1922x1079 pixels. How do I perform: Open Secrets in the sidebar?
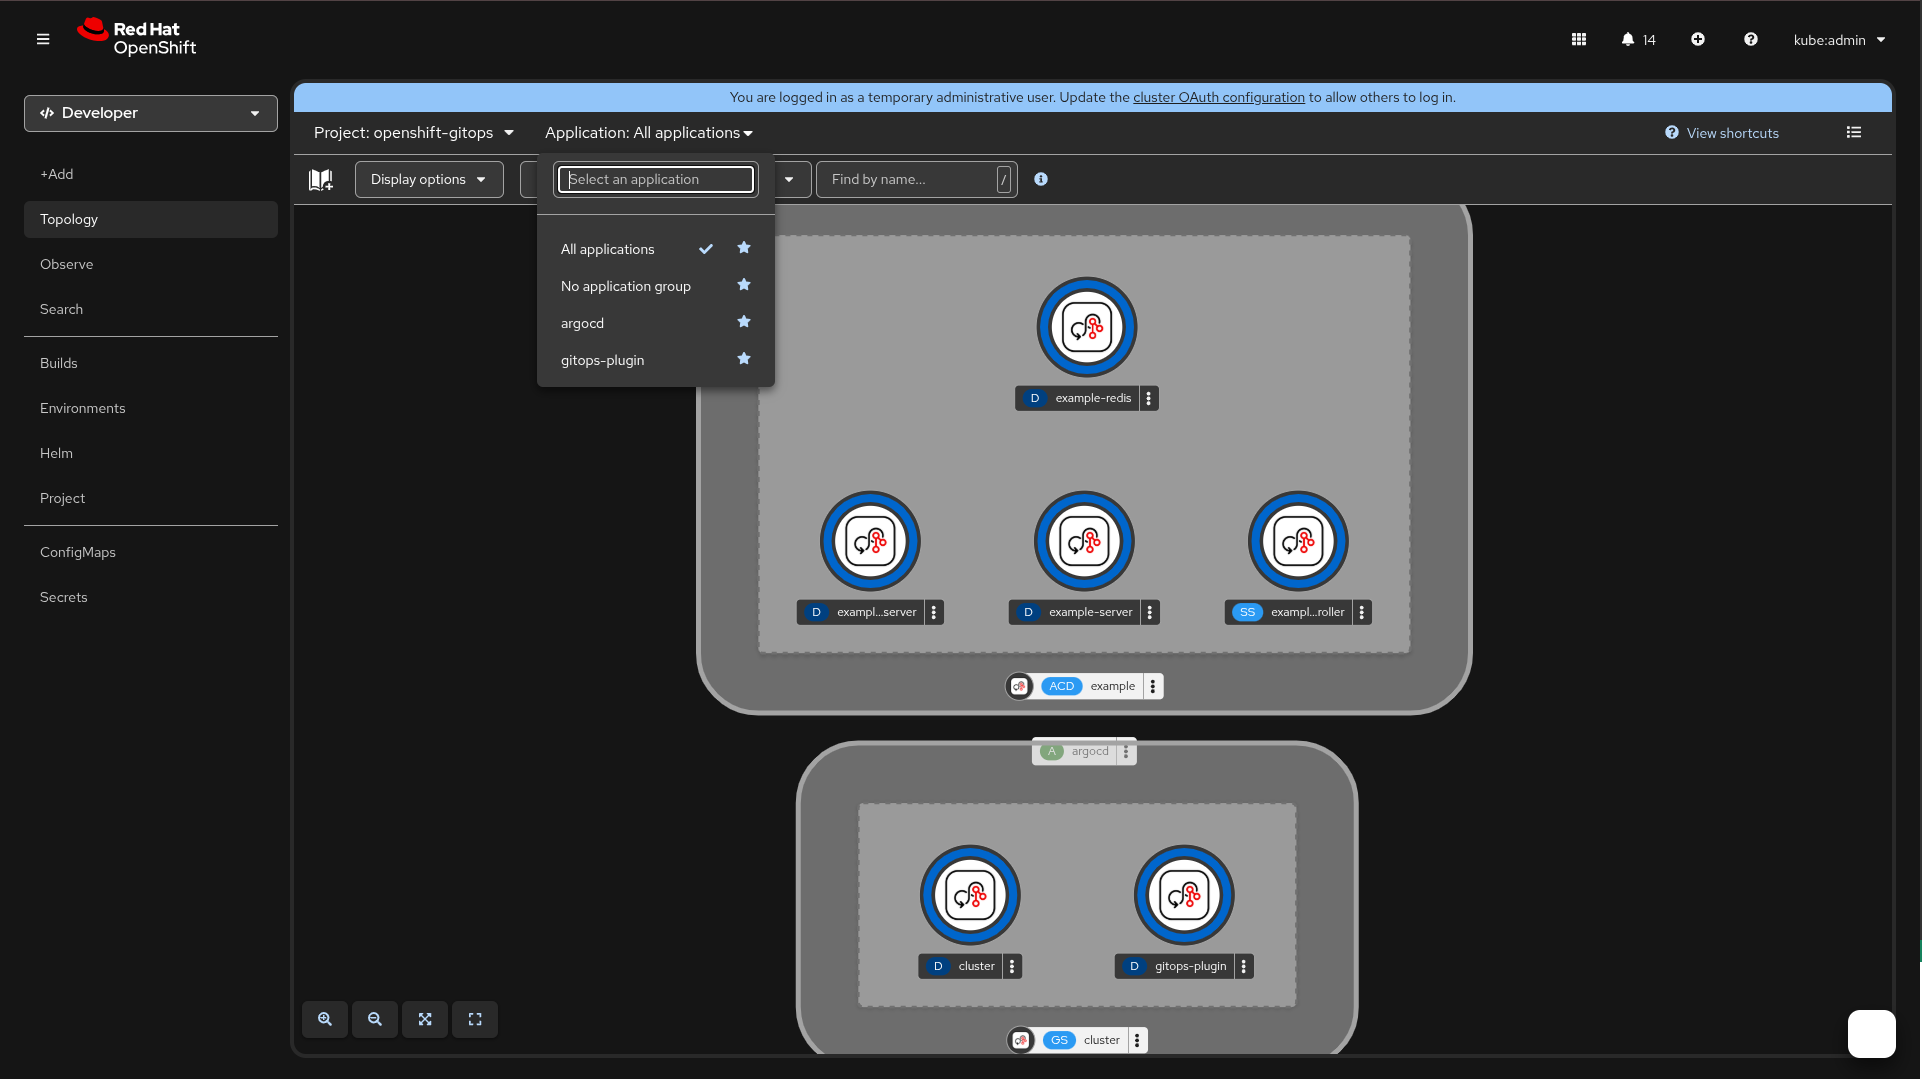point(151,597)
